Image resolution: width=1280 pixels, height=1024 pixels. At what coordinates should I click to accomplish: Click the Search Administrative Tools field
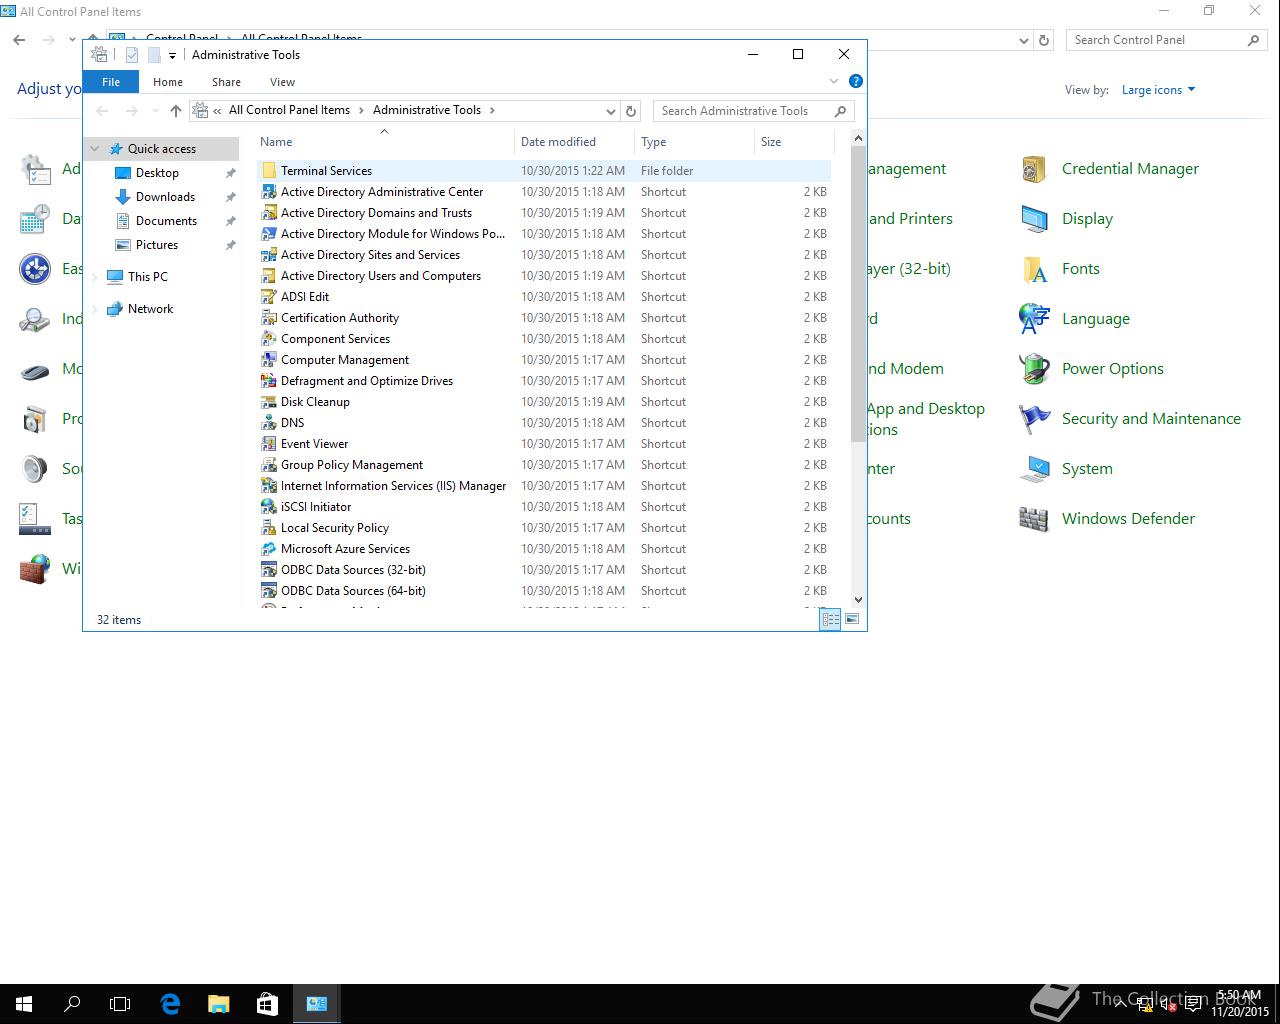point(753,111)
